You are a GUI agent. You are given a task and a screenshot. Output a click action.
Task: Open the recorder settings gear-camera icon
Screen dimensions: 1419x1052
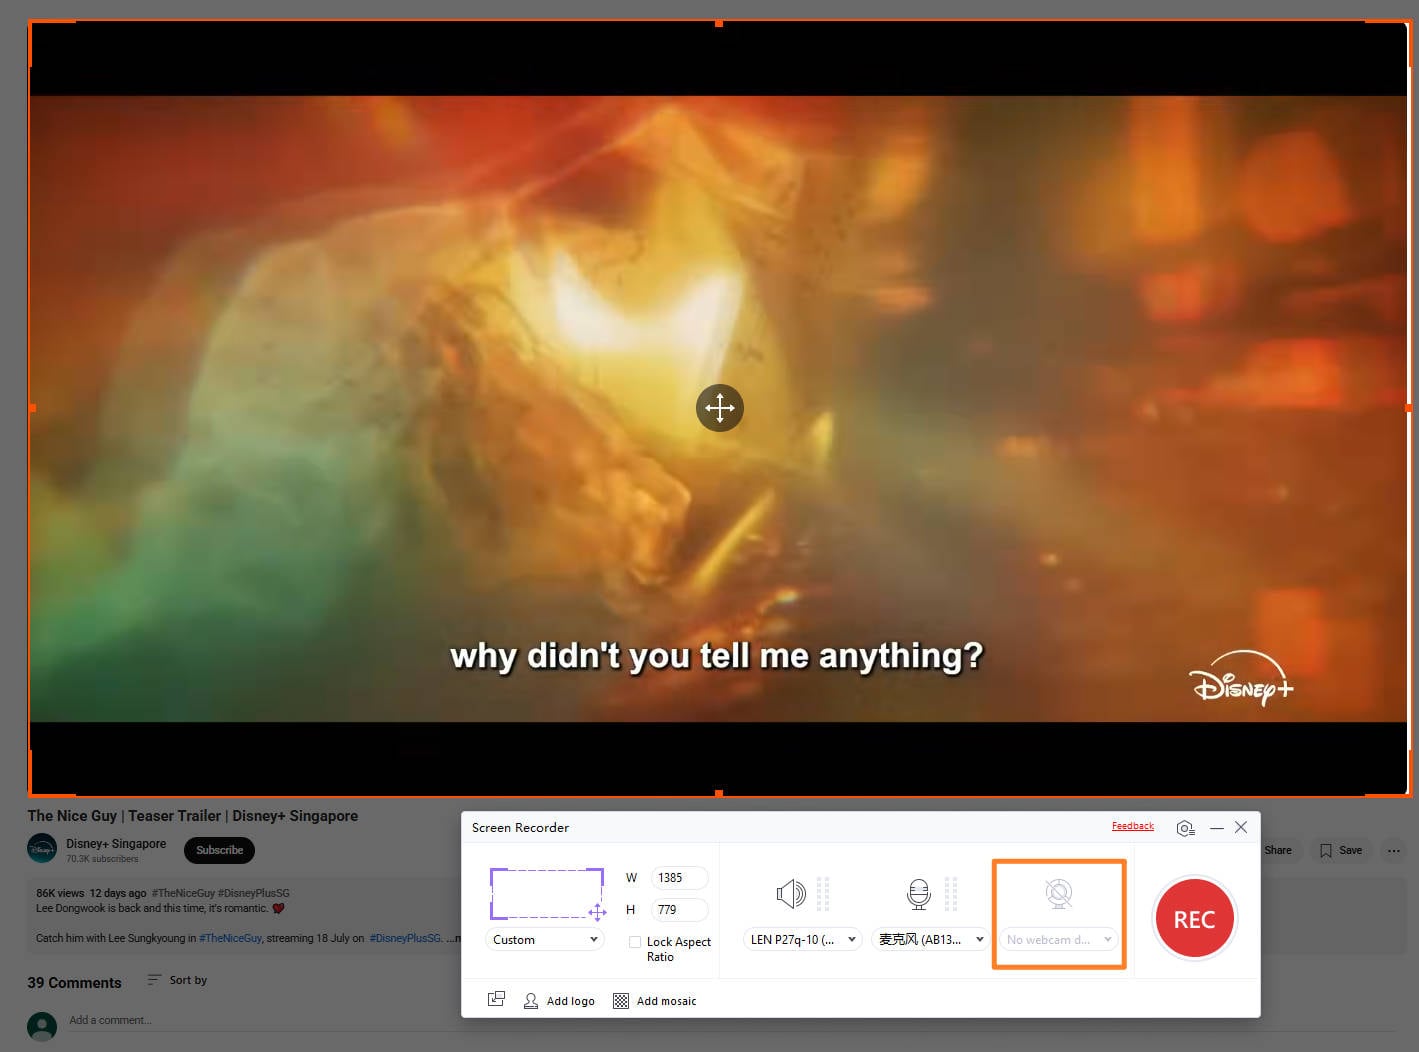(x=1185, y=828)
